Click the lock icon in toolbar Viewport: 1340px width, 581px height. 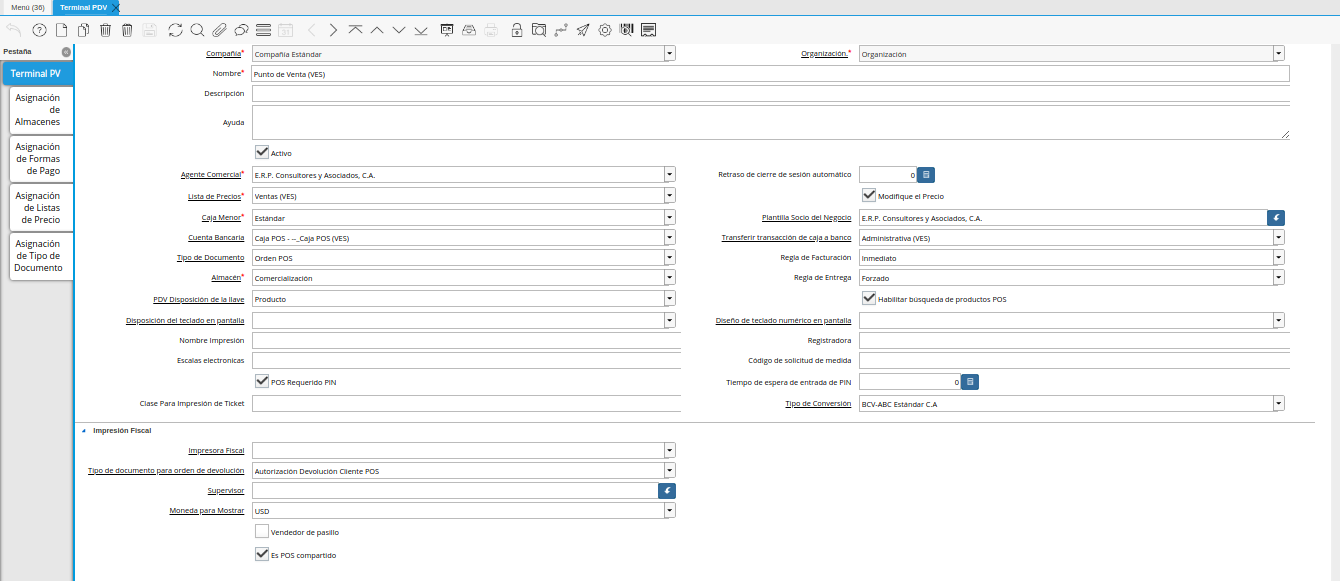coord(517,30)
